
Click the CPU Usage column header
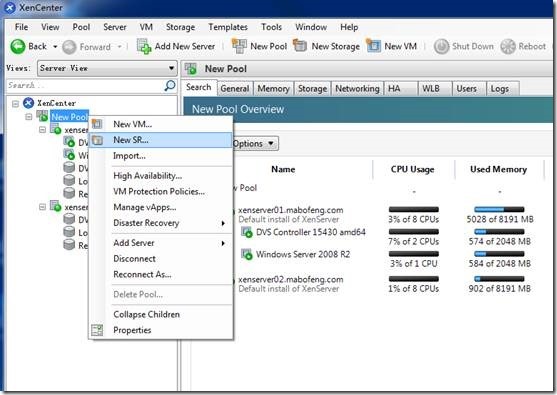pos(413,169)
